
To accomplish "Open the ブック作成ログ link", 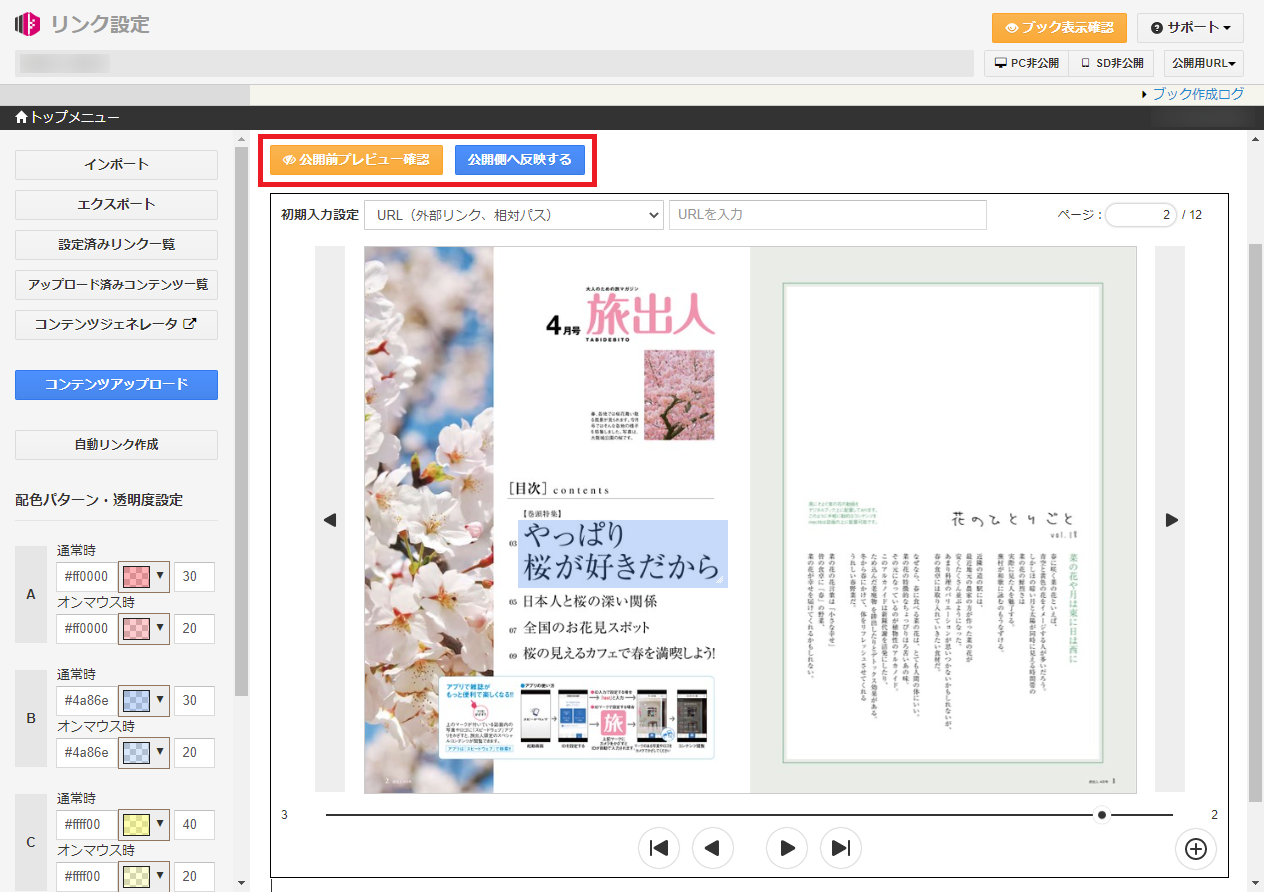I will point(1197,94).
